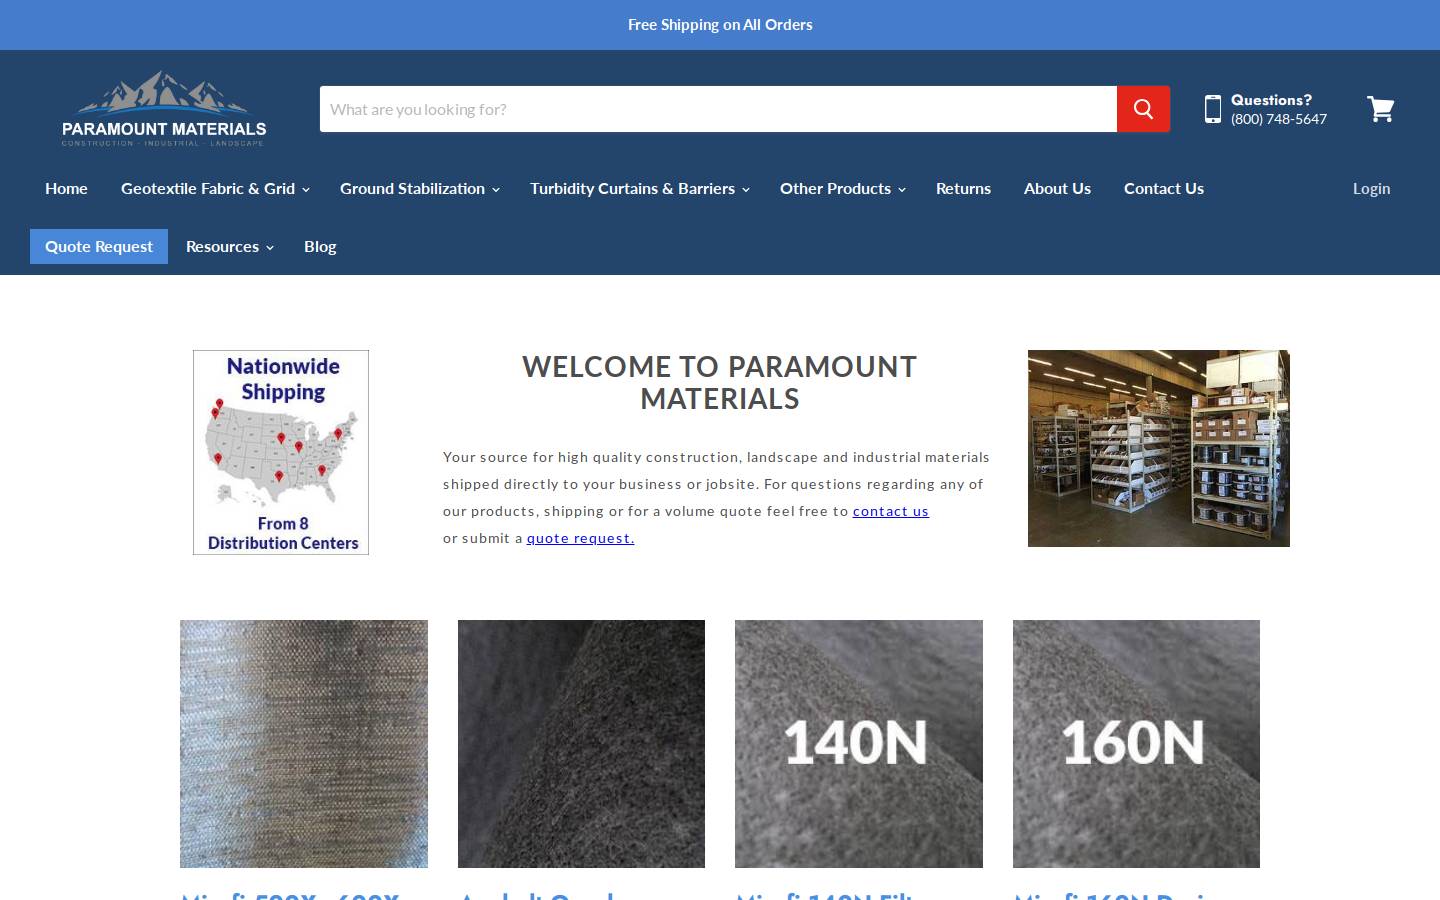Screen dimensions: 1440x900
Task: Click the red search magnifier button
Action: click(1143, 109)
